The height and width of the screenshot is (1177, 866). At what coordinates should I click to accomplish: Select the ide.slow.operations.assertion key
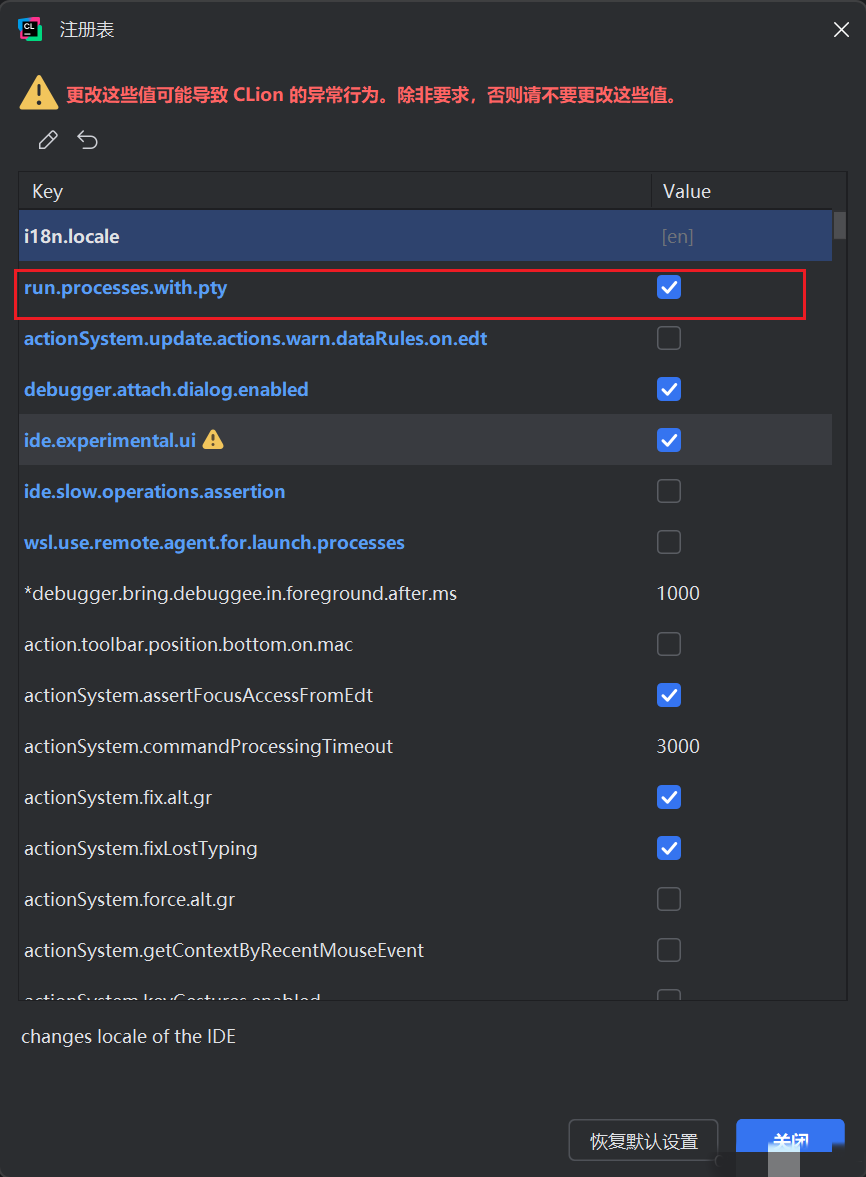coord(155,492)
